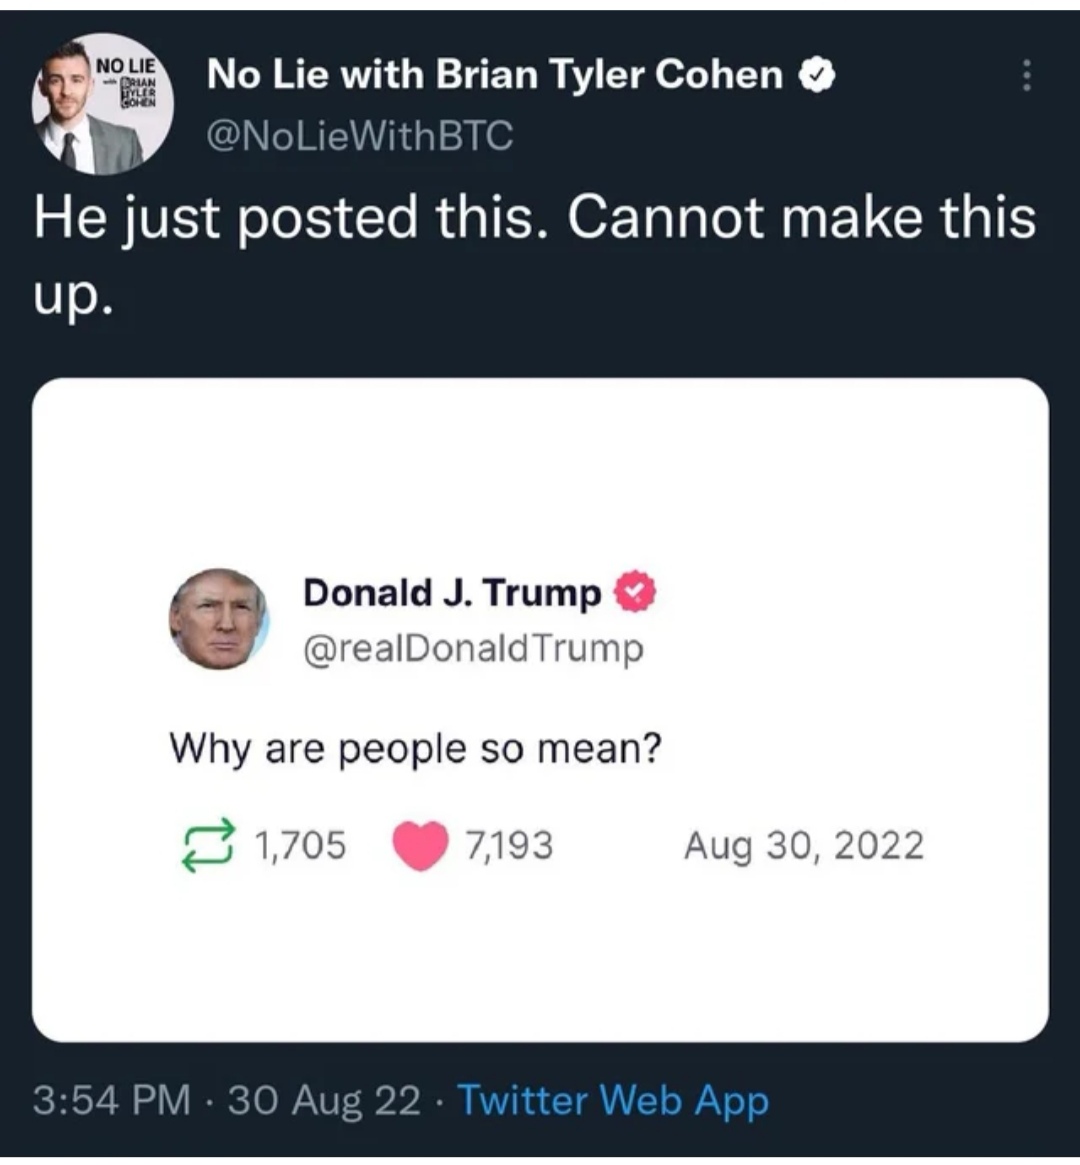Click the "Why are people so mean?" text
1080x1165 pixels.
point(415,748)
